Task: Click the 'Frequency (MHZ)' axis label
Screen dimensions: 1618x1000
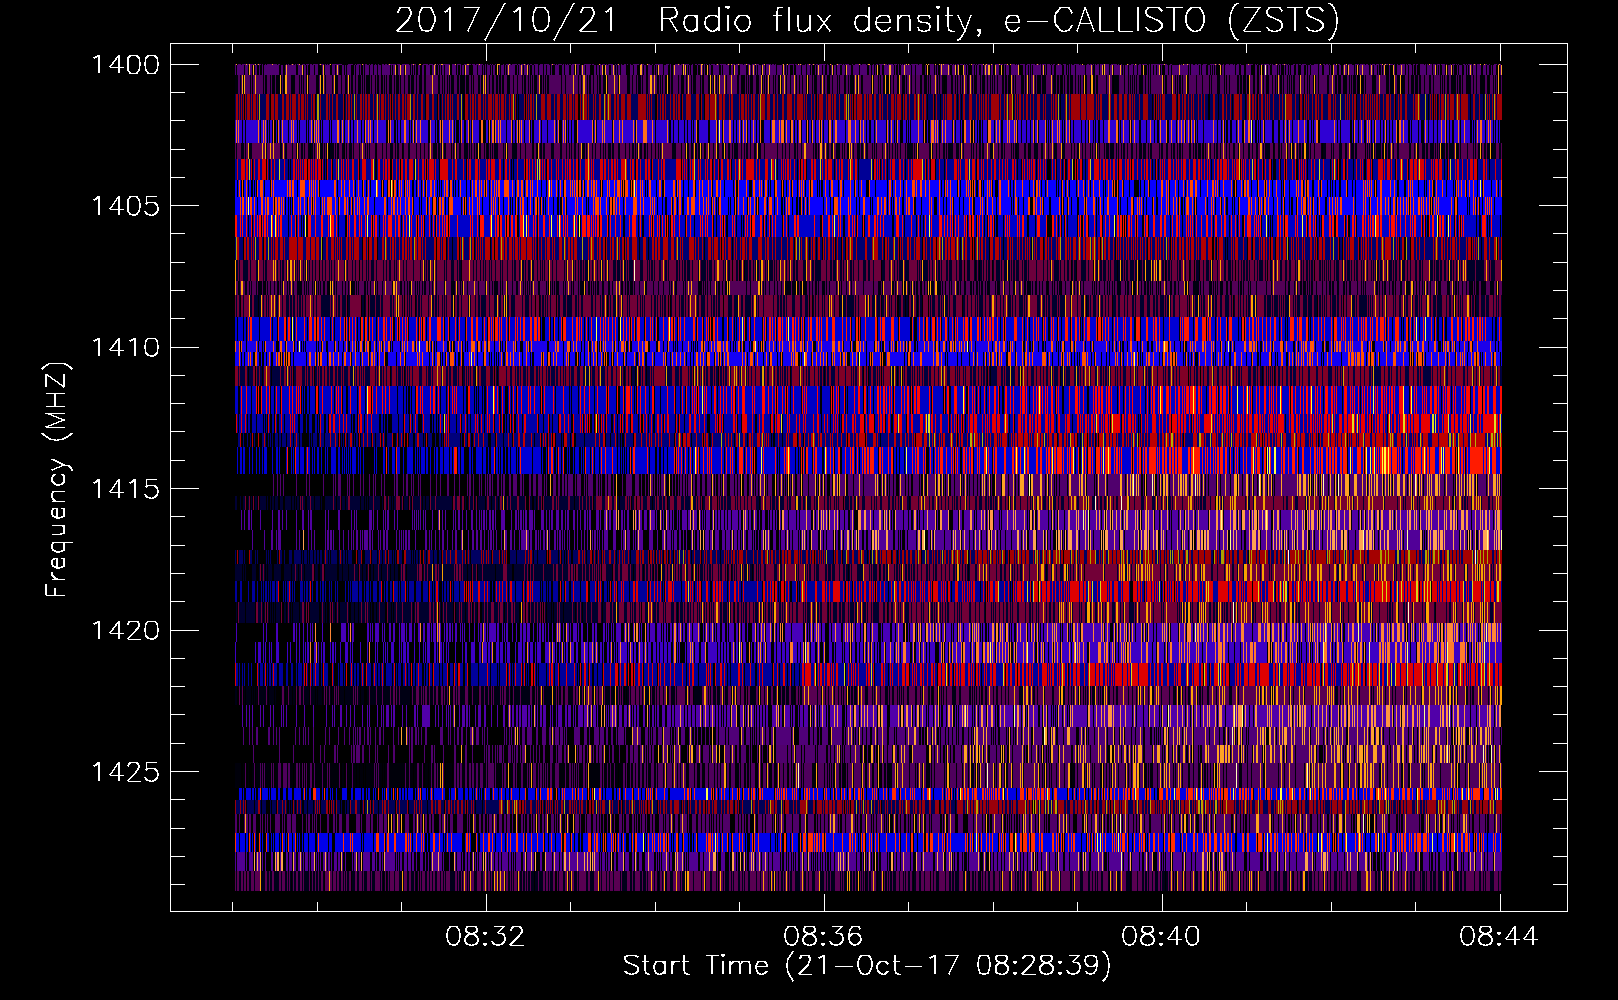Action: (57, 480)
